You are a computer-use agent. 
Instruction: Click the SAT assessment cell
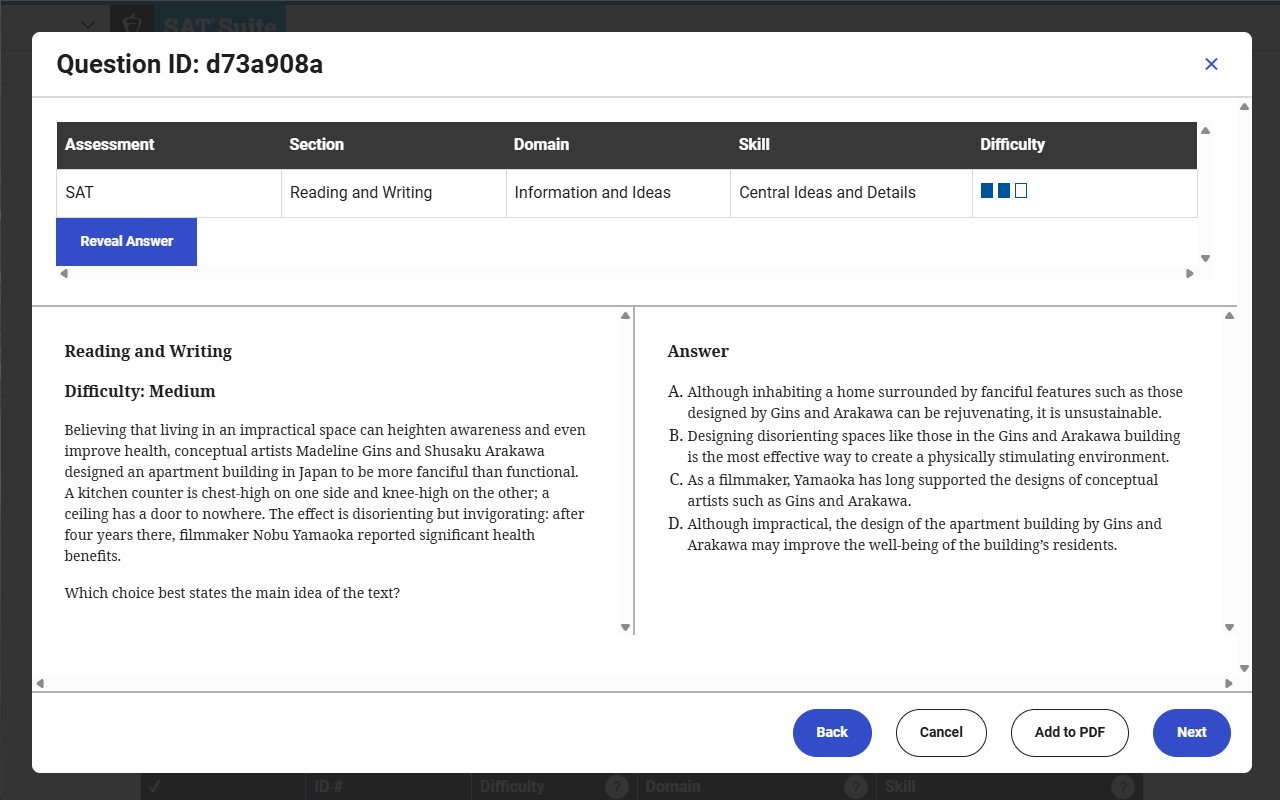click(169, 193)
